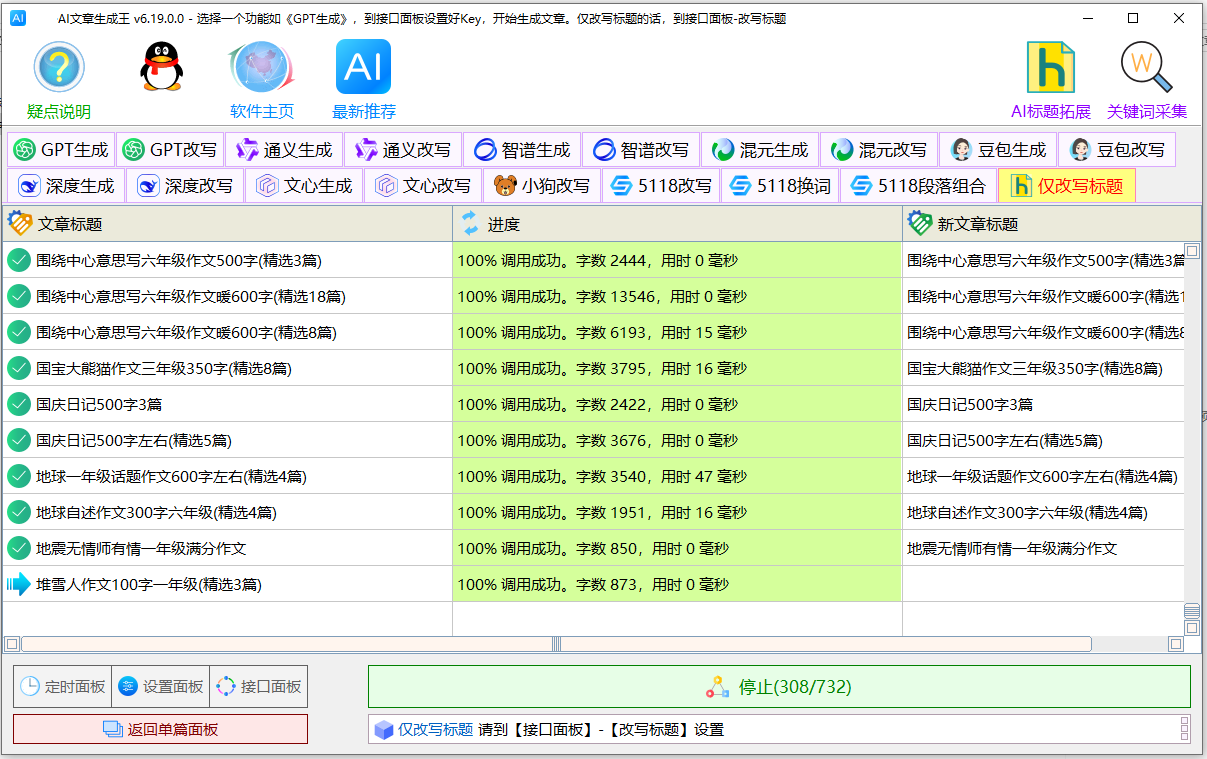Image resolution: width=1207 pixels, height=759 pixels.
Task: Select the 智谱改写 tab
Action: (x=641, y=150)
